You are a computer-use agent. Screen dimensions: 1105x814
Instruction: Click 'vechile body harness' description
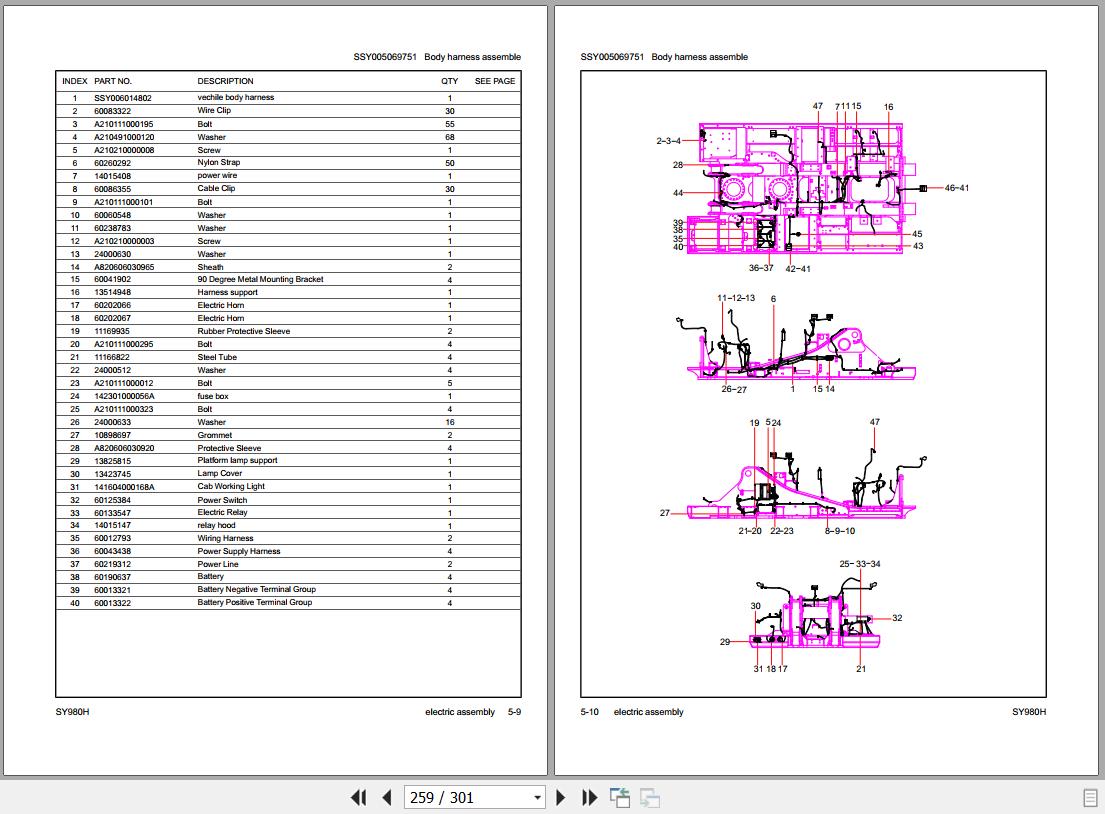pyautogui.click(x=235, y=98)
